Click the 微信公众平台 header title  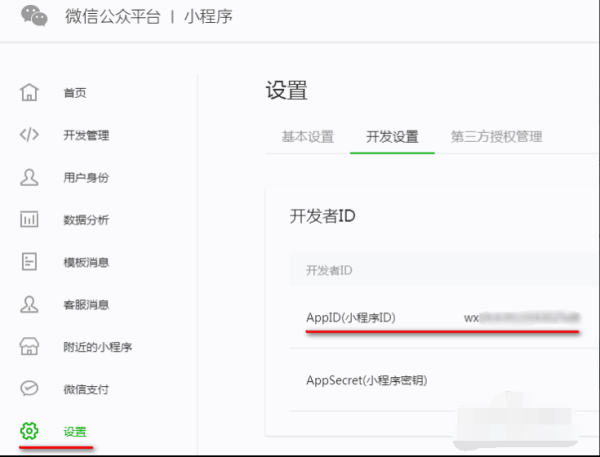(113, 16)
